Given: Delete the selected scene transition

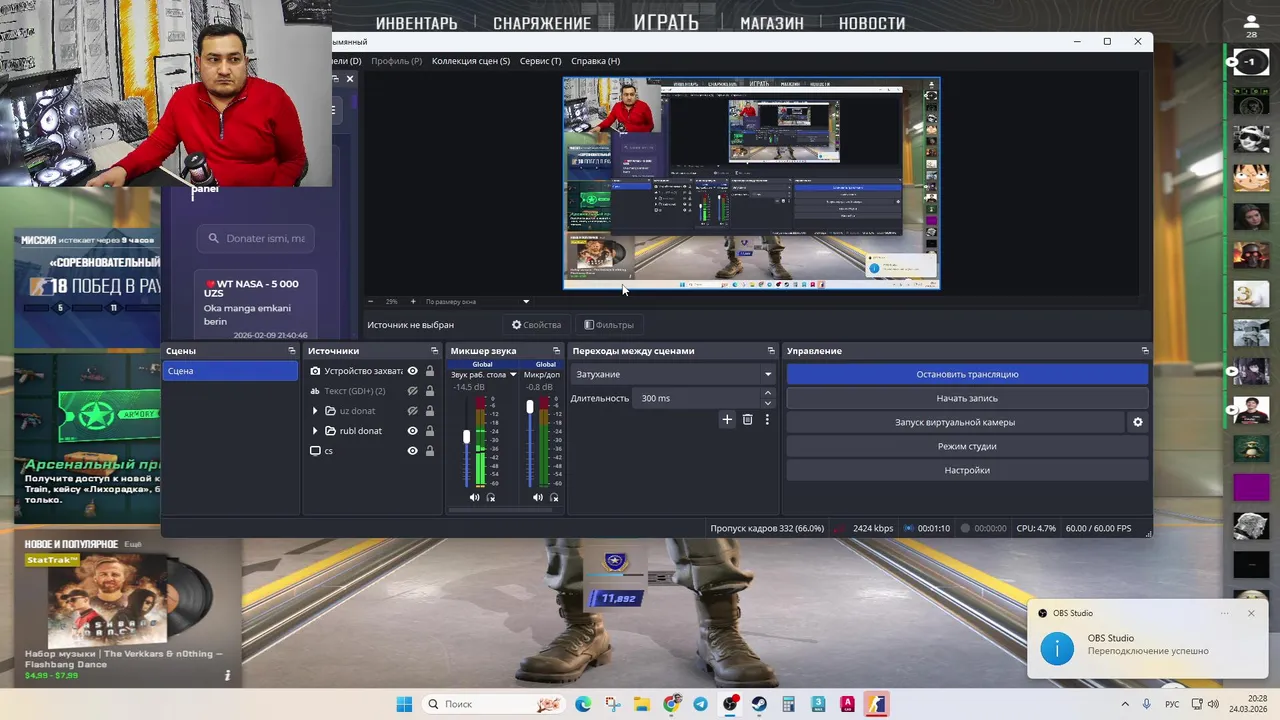Looking at the screenshot, I should click(x=747, y=420).
